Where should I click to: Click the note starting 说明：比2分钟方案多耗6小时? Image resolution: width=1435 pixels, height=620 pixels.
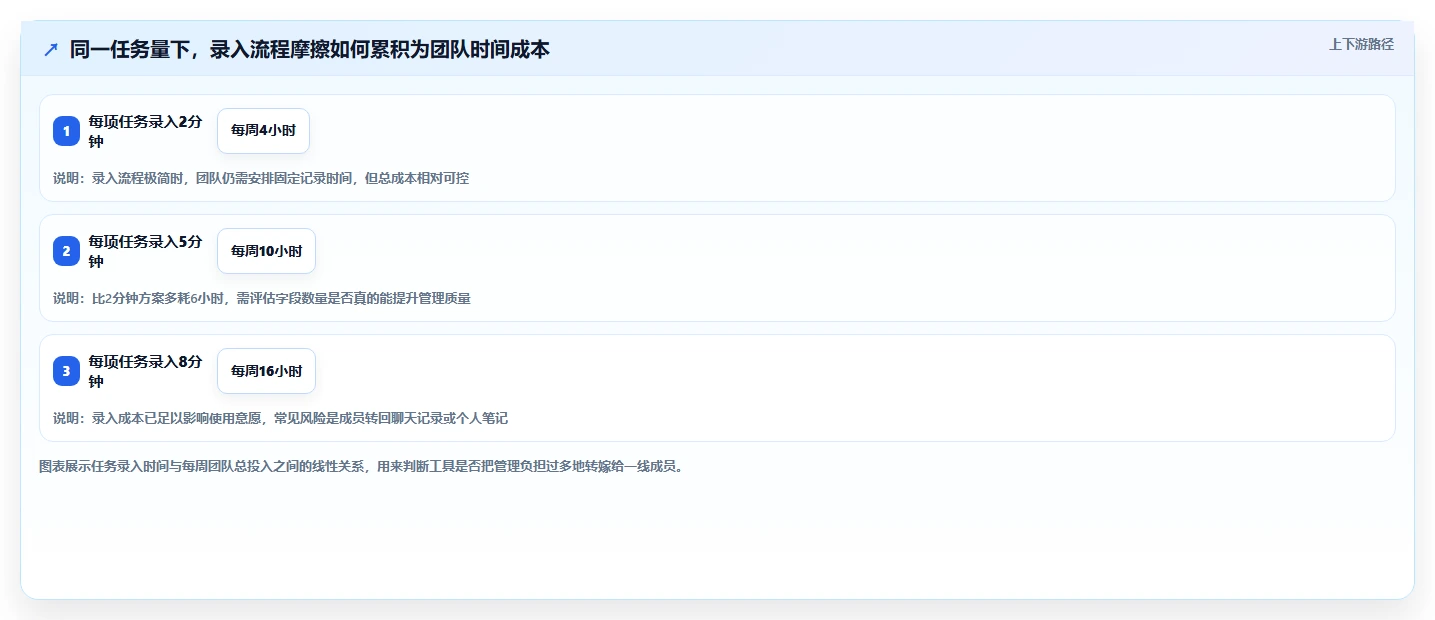click(x=262, y=298)
